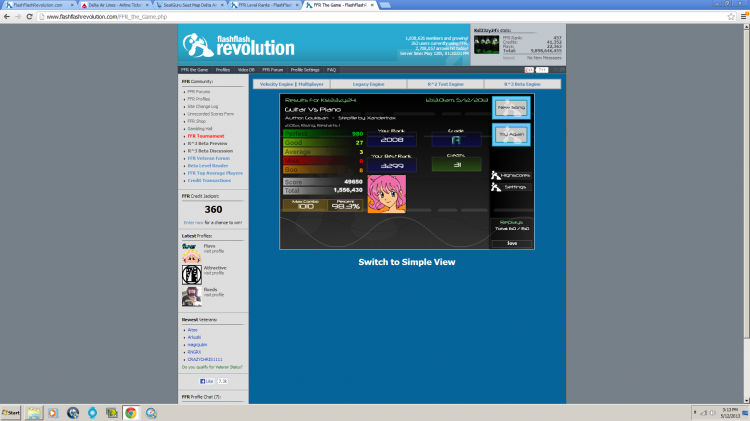Reload the page with the refresh icon
Viewport: 750px width, 421px height.
point(29,17)
